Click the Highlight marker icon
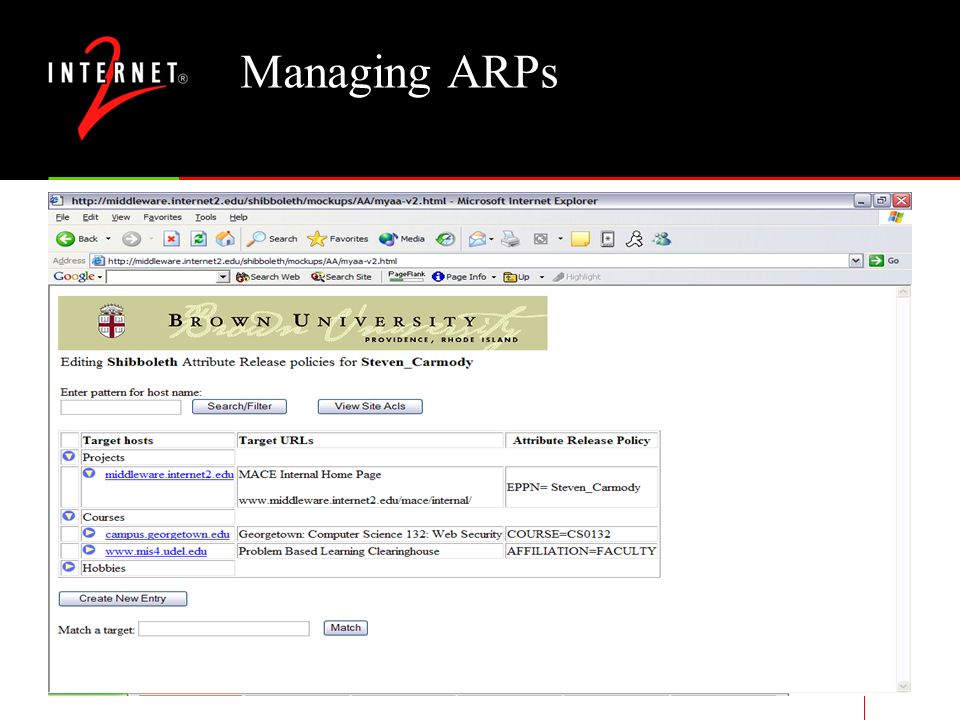 click(558, 277)
